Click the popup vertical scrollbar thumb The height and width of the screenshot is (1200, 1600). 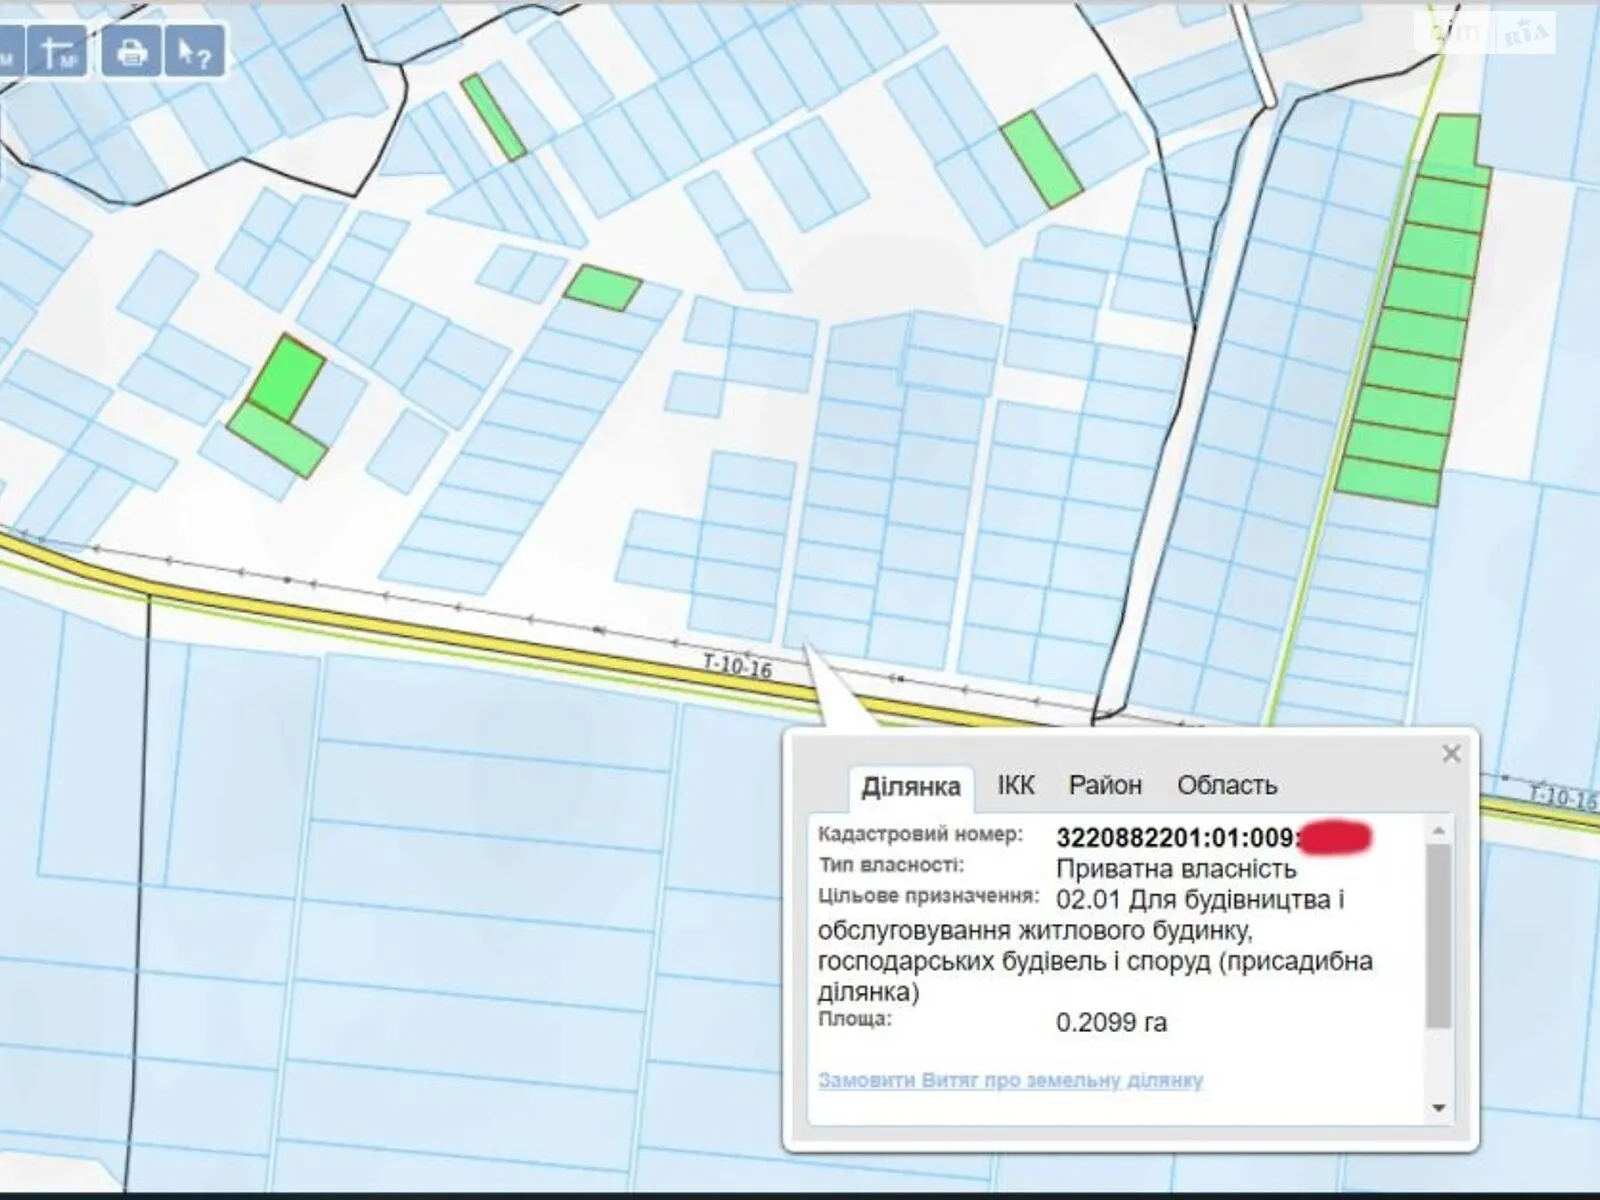[x=1438, y=936]
